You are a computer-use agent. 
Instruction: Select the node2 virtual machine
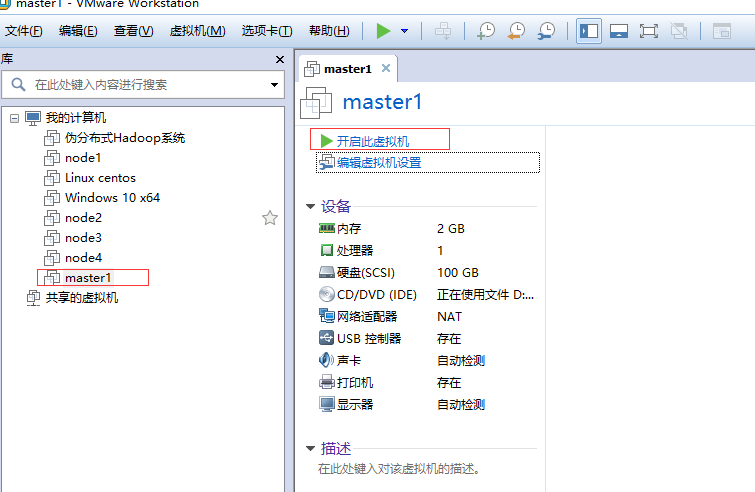83,218
